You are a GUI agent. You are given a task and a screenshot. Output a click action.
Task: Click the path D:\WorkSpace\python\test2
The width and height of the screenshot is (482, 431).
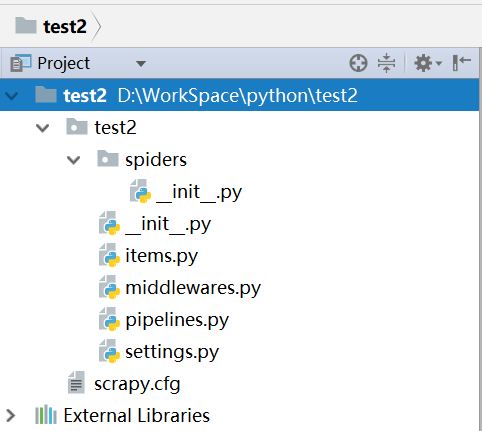click(x=238, y=96)
